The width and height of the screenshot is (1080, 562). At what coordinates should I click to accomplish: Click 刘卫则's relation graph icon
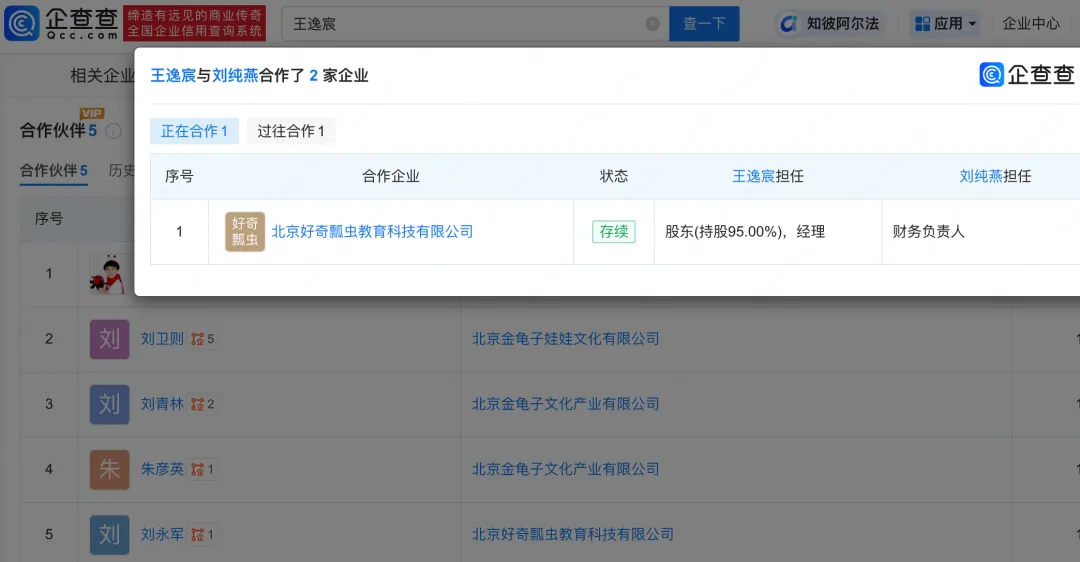click(198, 339)
